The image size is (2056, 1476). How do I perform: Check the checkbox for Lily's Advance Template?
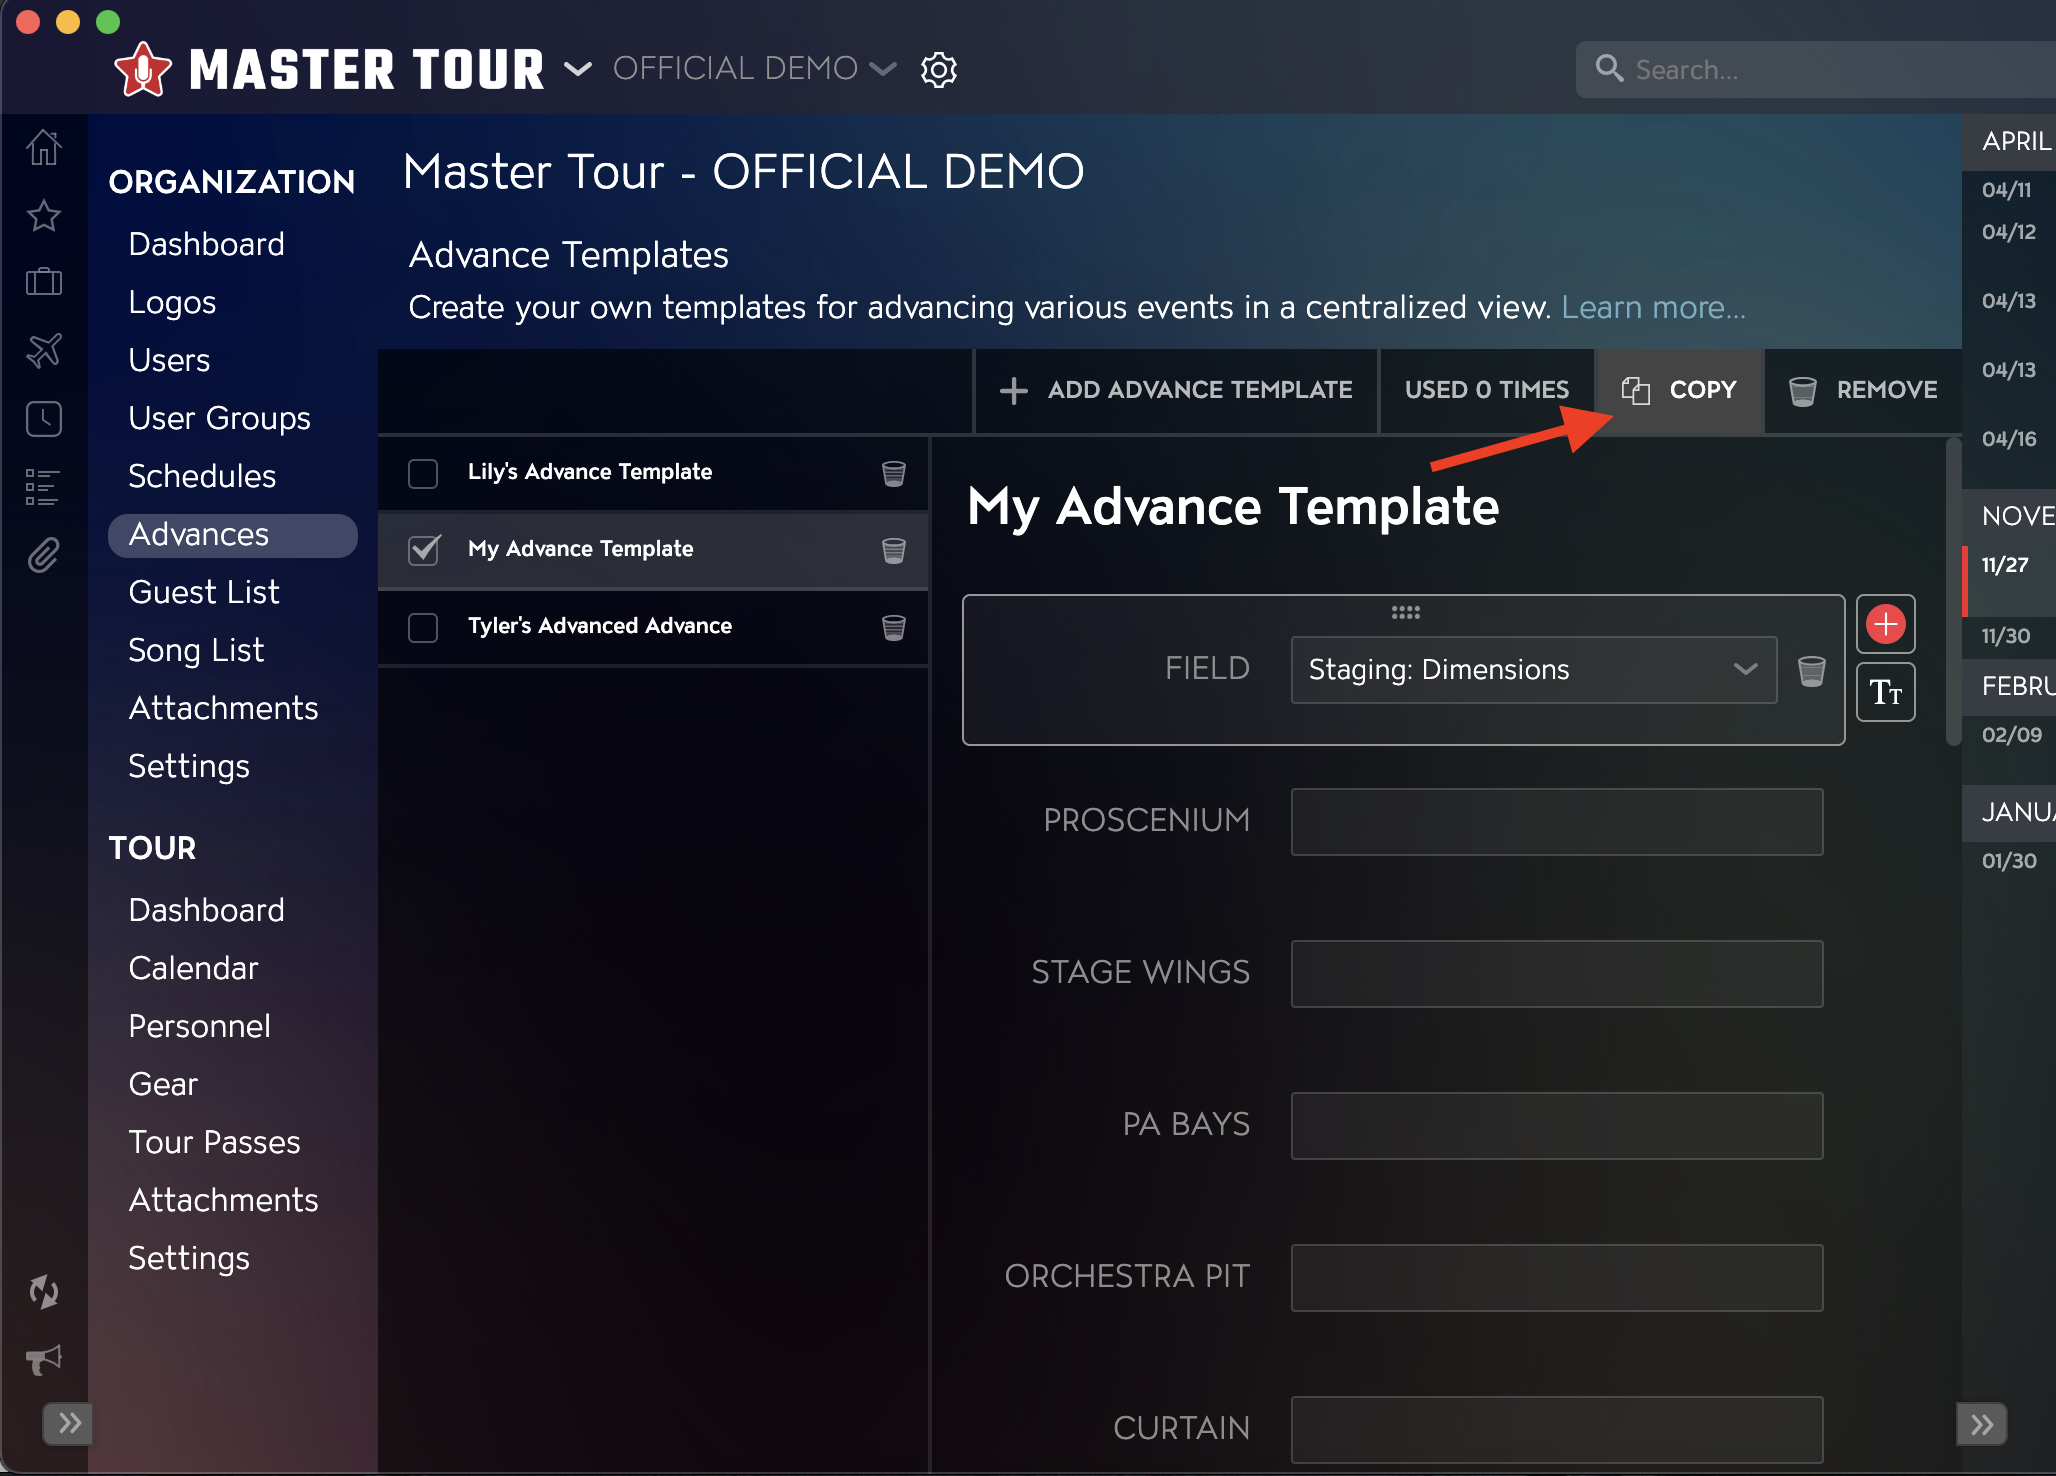pyautogui.click(x=423, y=474)
